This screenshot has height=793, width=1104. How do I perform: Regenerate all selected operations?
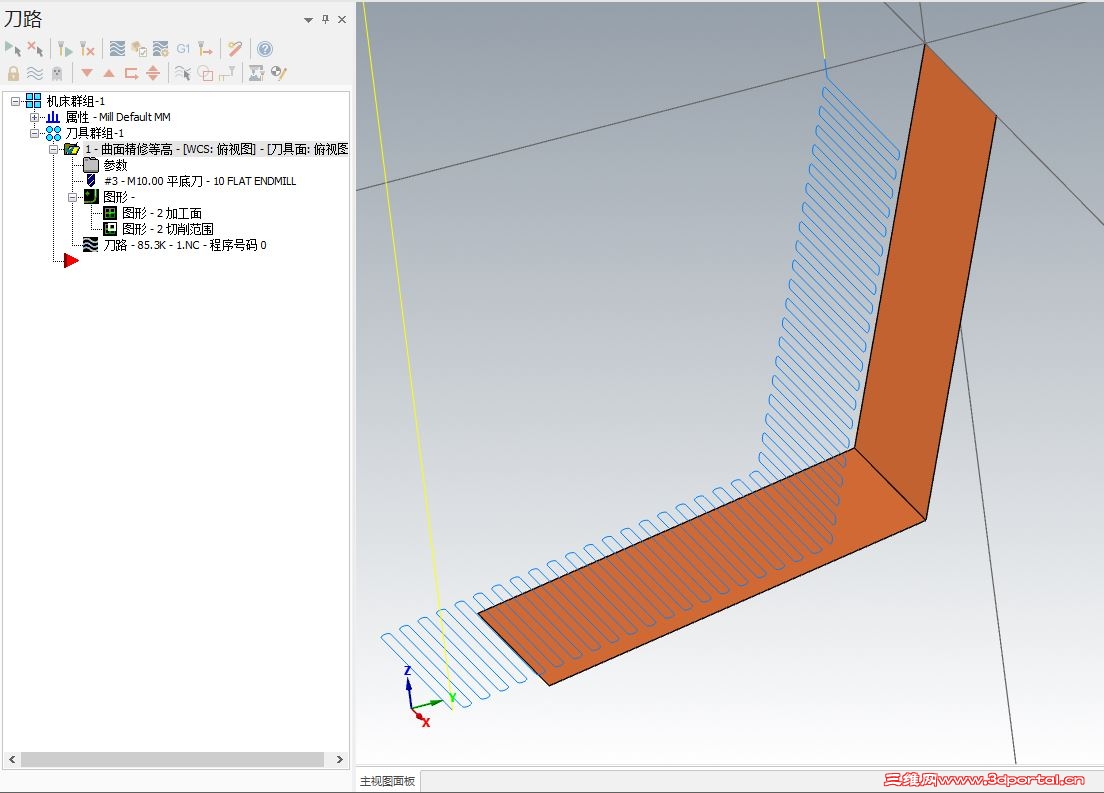coord(65,49)
